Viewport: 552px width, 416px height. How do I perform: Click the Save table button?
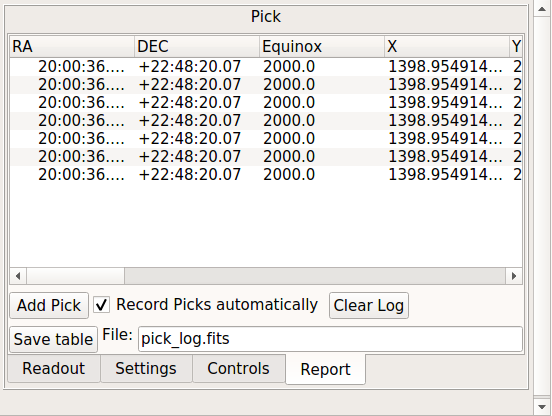[x=53, y=339]
